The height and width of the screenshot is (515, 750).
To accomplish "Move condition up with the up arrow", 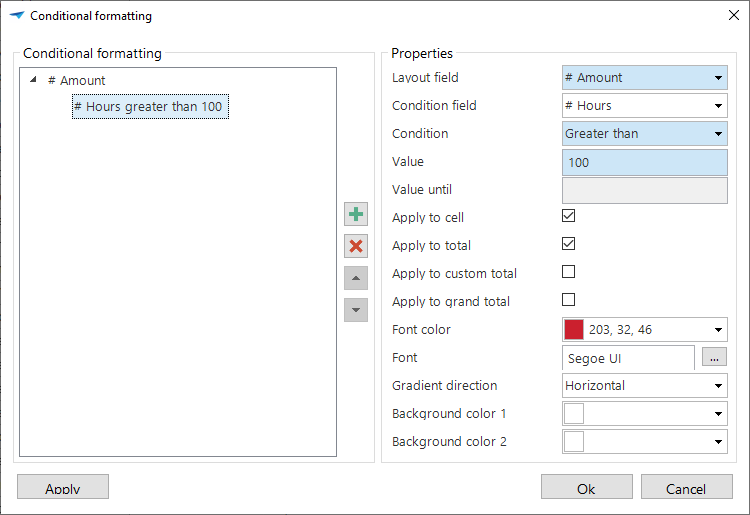I will (356, 278).
